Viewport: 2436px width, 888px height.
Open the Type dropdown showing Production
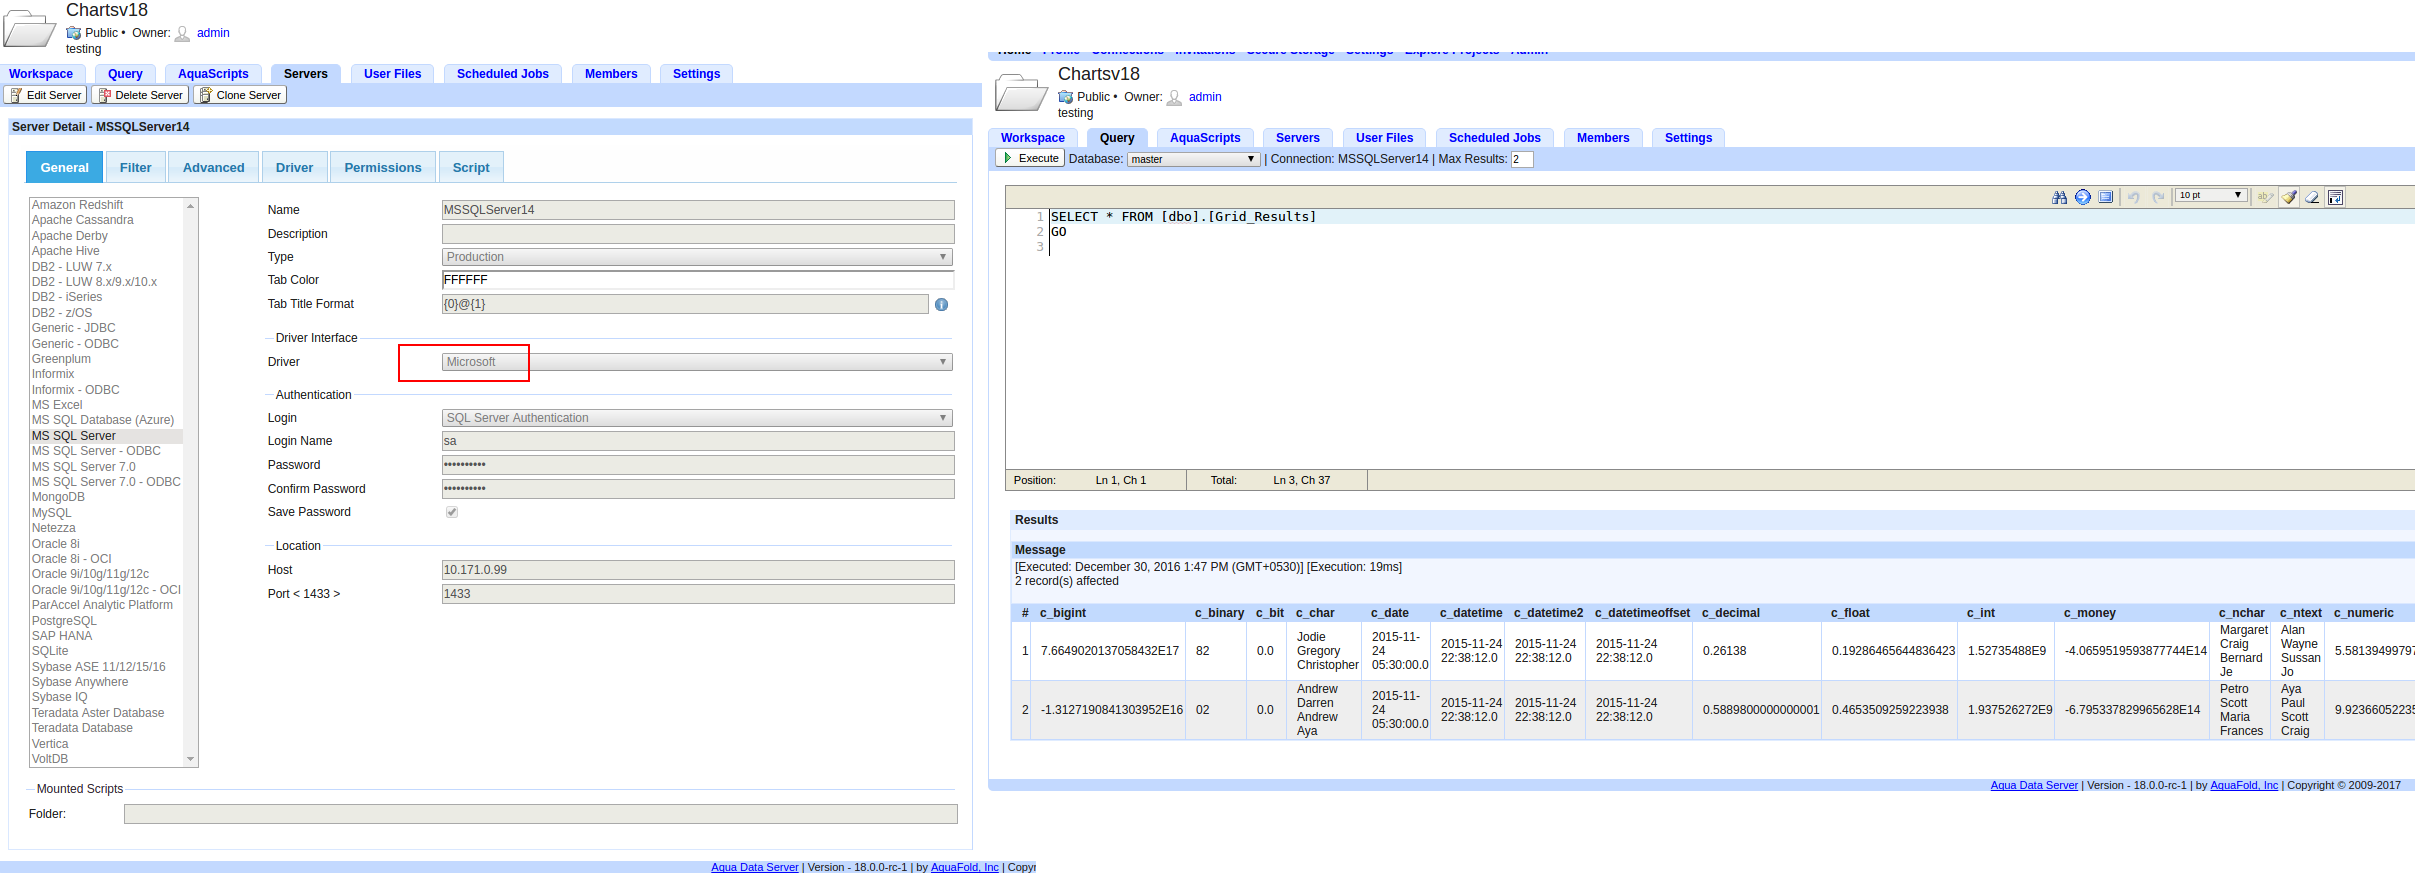point(697,258)
